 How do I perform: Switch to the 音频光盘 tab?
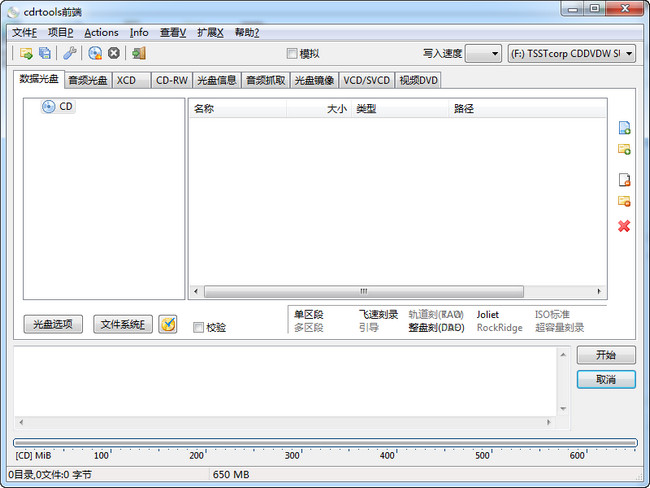tap(88, 80)
